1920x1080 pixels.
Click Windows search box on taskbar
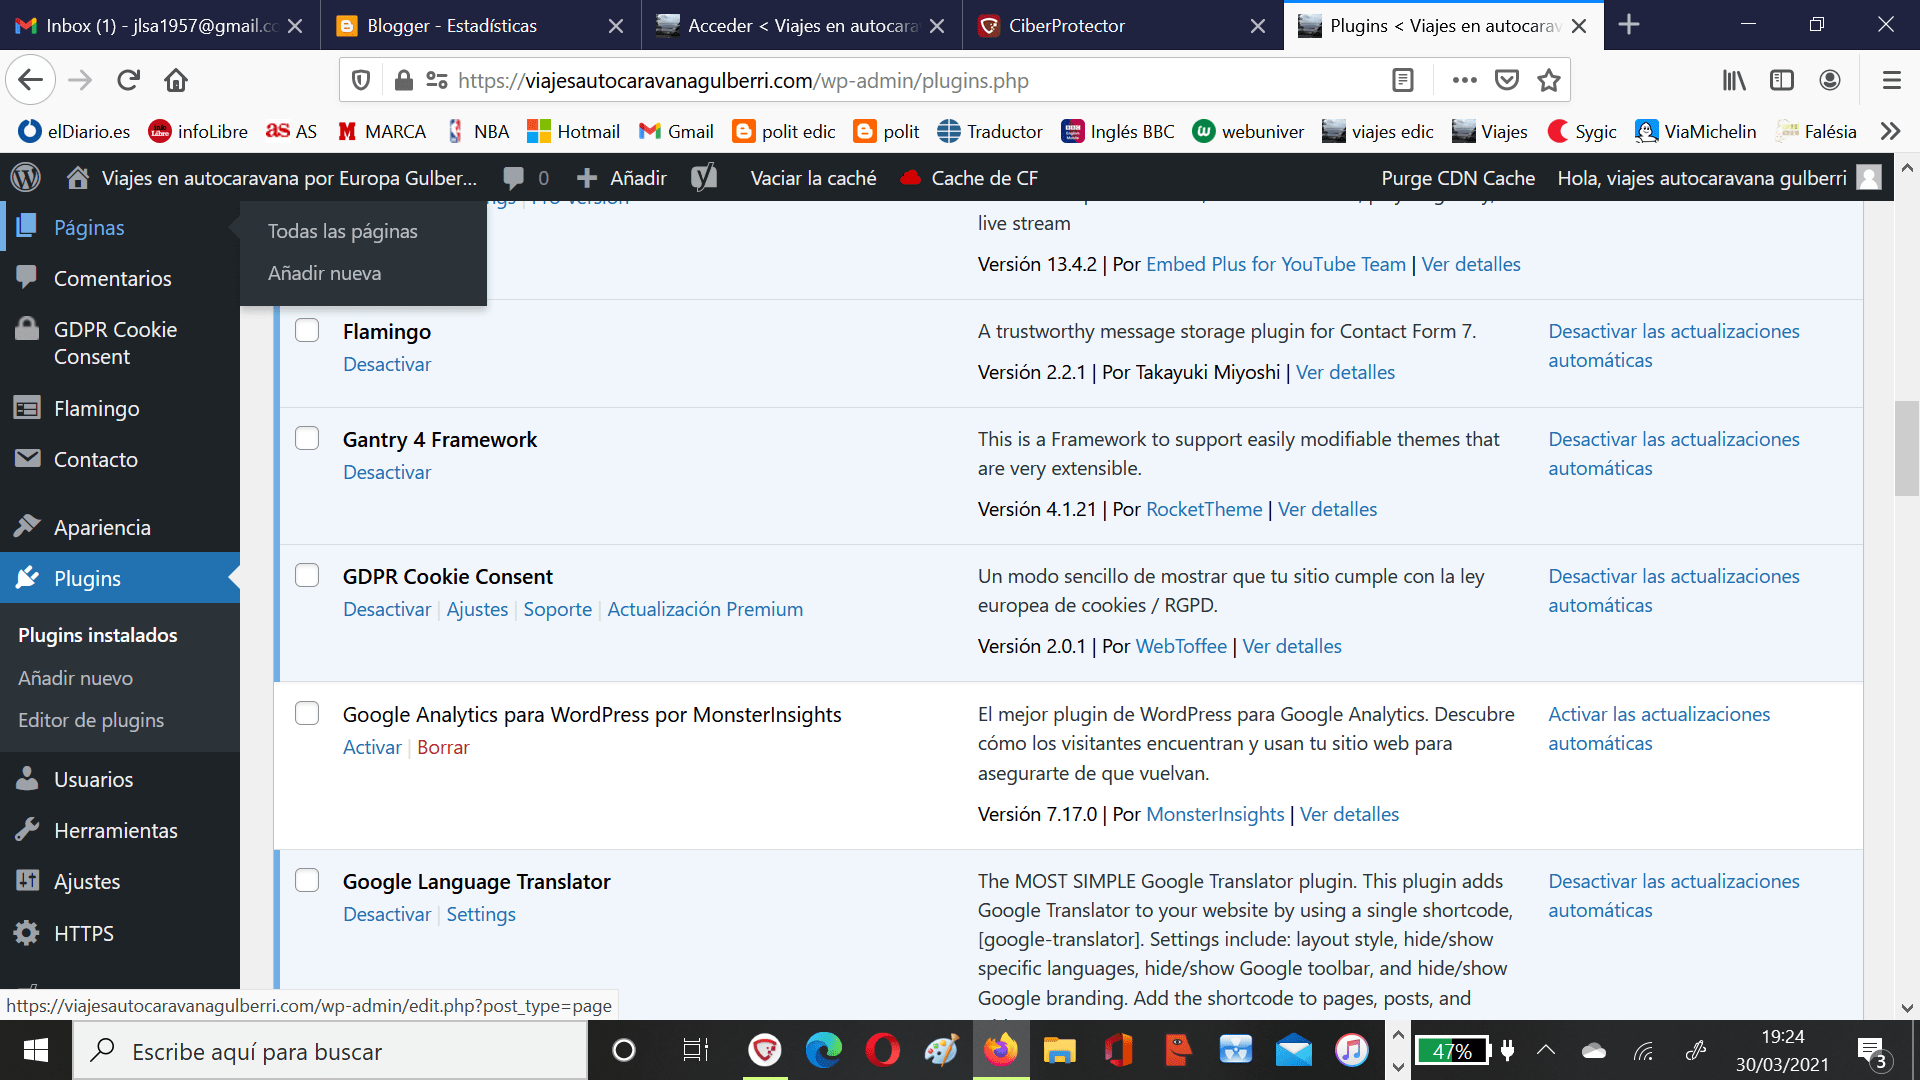[330, 1050]
